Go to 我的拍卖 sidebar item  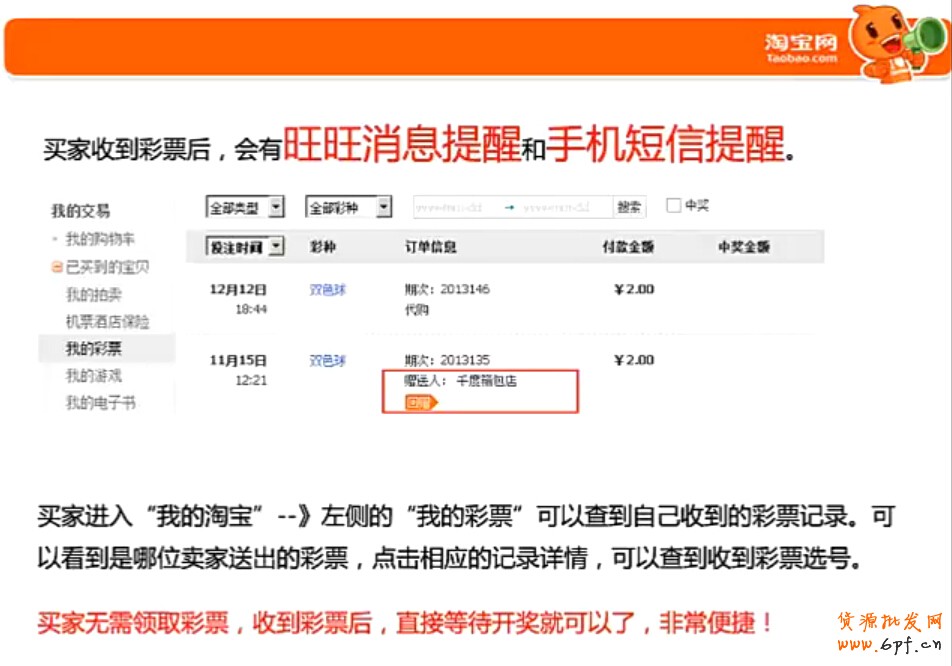pos(94,295)
